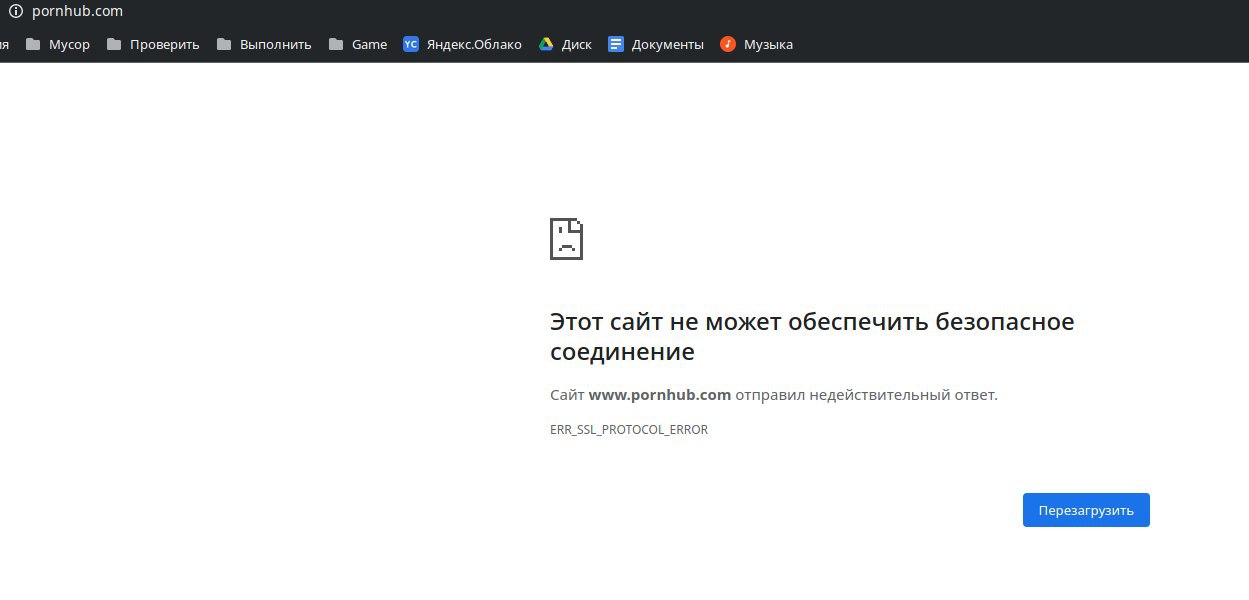Open the Диск bookmark
The height and width of the screenshot is (600, 1249).
(565, 44)
